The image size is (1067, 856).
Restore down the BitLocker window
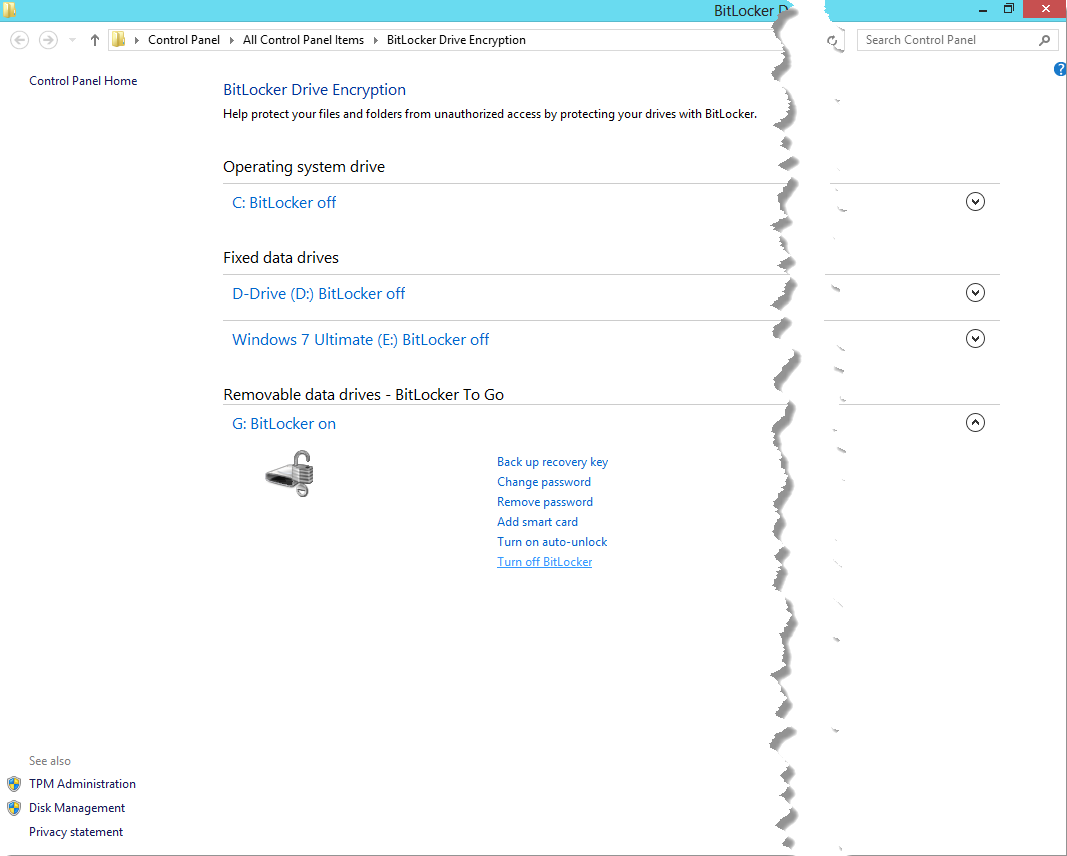1008,9
